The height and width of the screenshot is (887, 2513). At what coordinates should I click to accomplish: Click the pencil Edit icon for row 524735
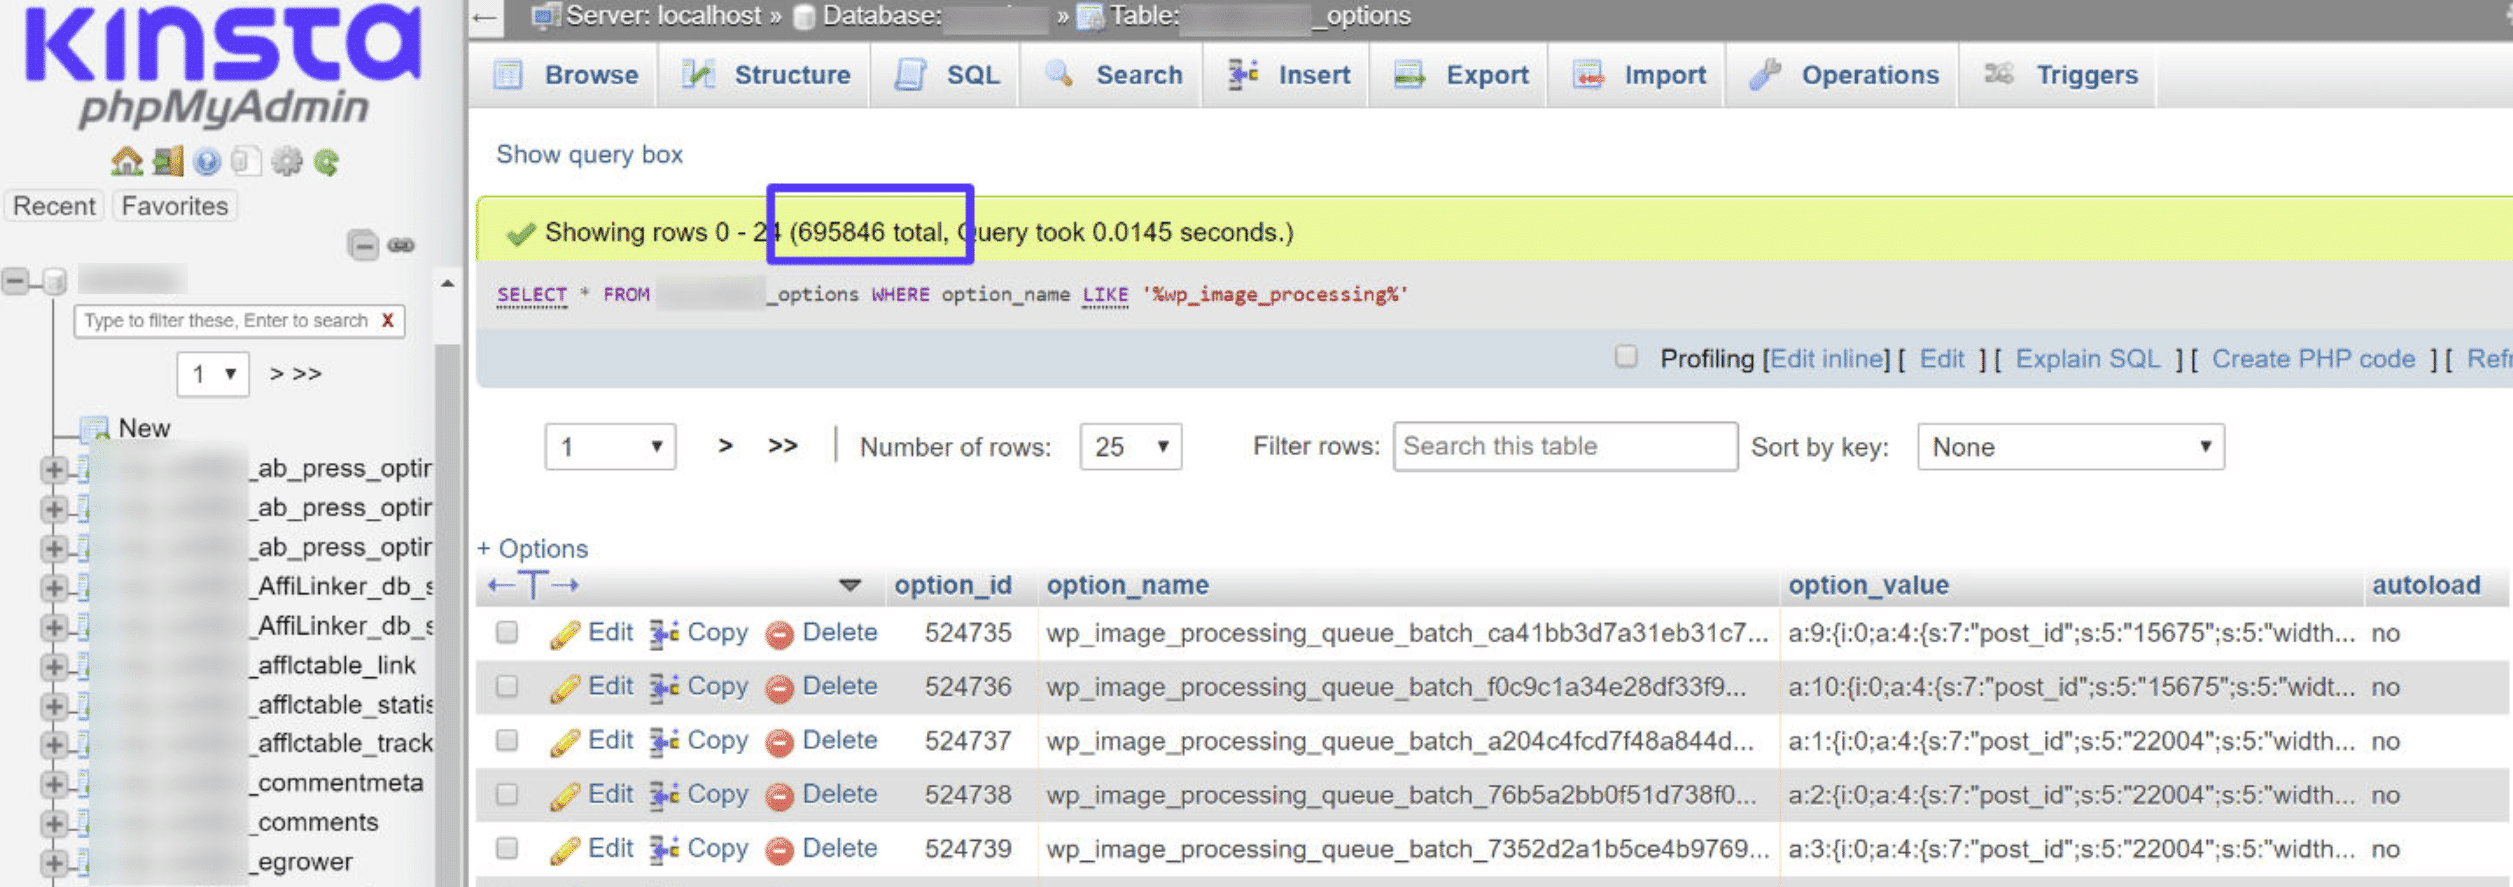565,634
